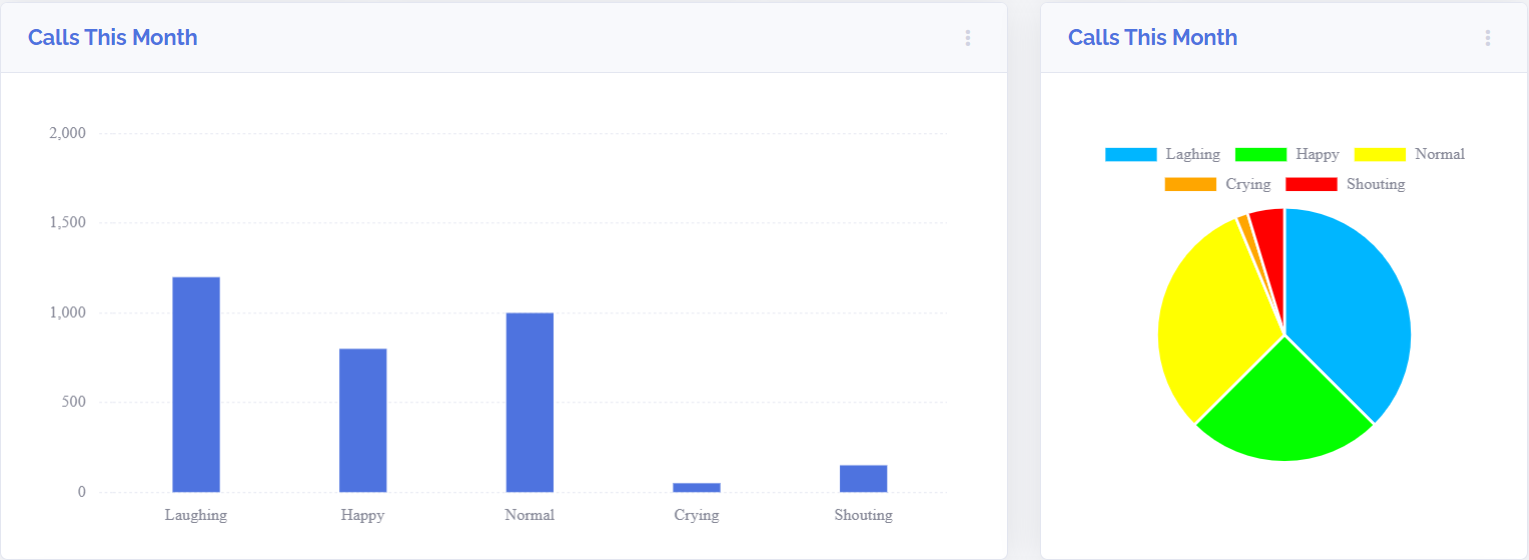Toggle the blue Laghing legend swatch
The width and height of the screenshot is (1529, 560).
click(x=1130, y=154)
